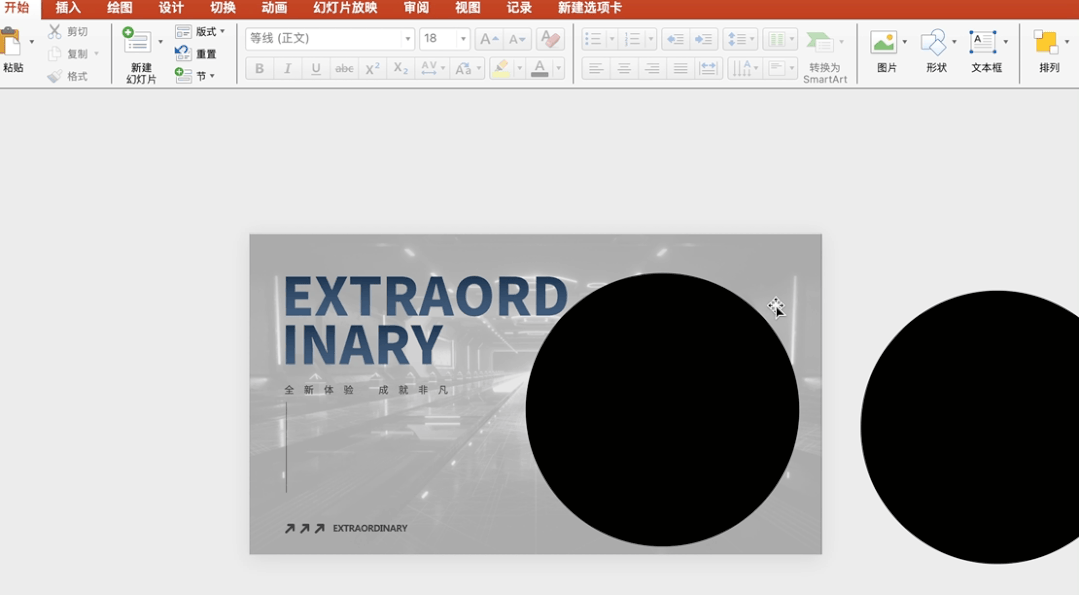
Task: Toggle bold formatting
Action: (259, 68)
